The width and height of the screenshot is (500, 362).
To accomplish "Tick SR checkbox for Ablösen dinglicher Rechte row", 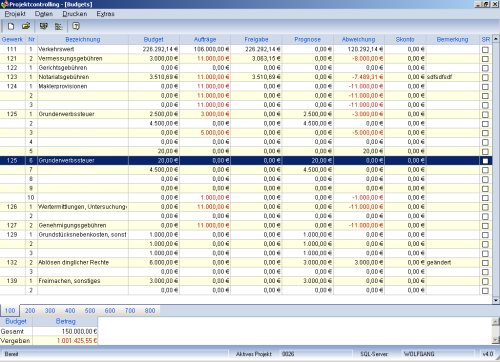I will coord(485,263).
